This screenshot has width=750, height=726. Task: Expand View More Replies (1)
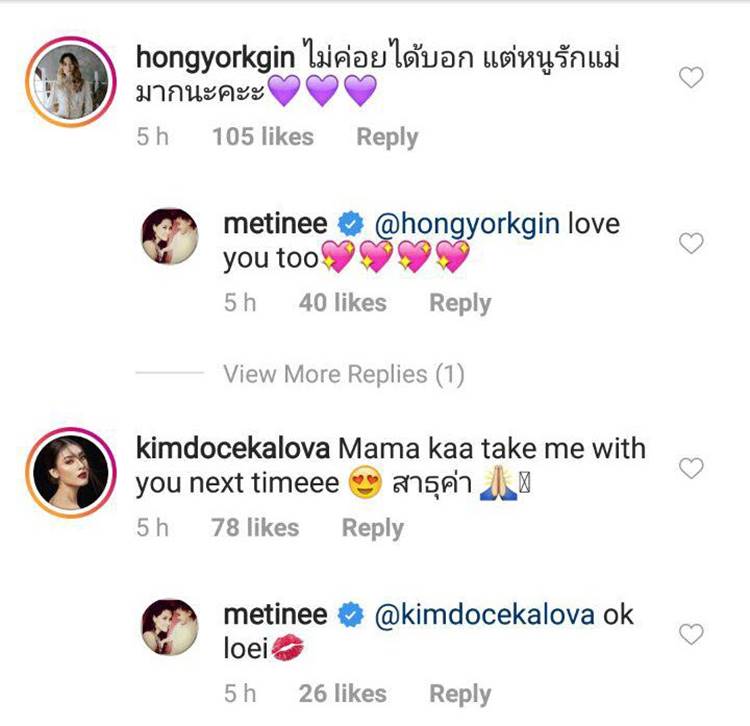[x=344, y=375]
